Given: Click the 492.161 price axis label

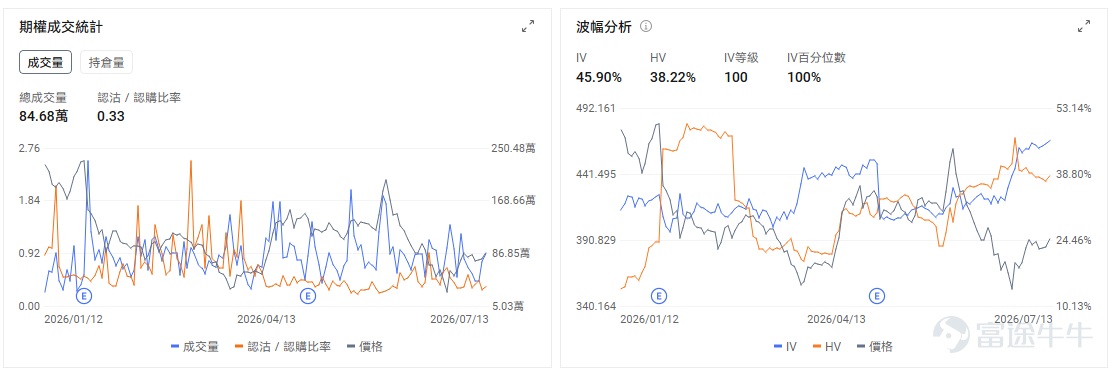Looking at the screenshot, I should 596,109.
